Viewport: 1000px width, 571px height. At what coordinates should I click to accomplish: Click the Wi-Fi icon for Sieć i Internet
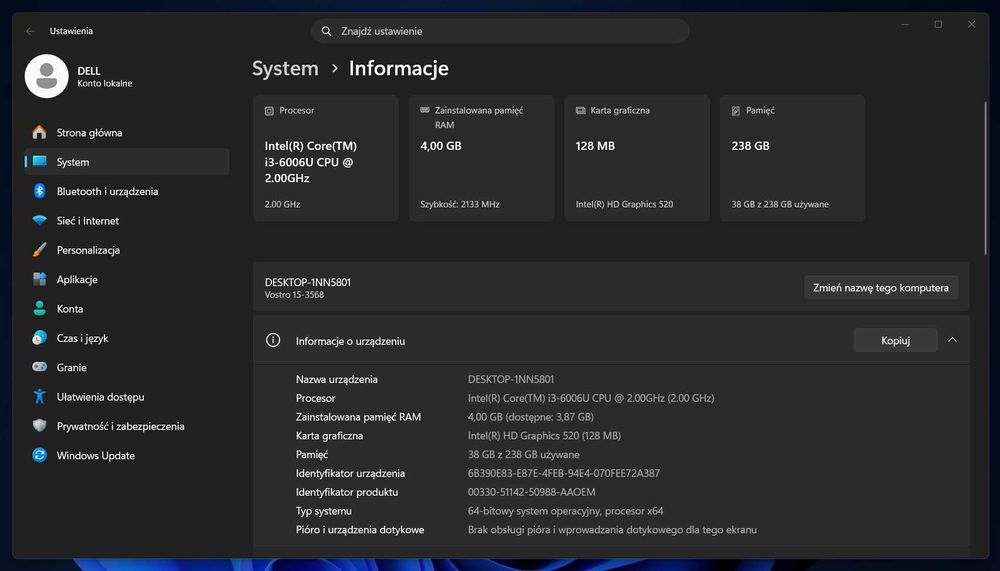pyautogui.click(x=40, y=220)
